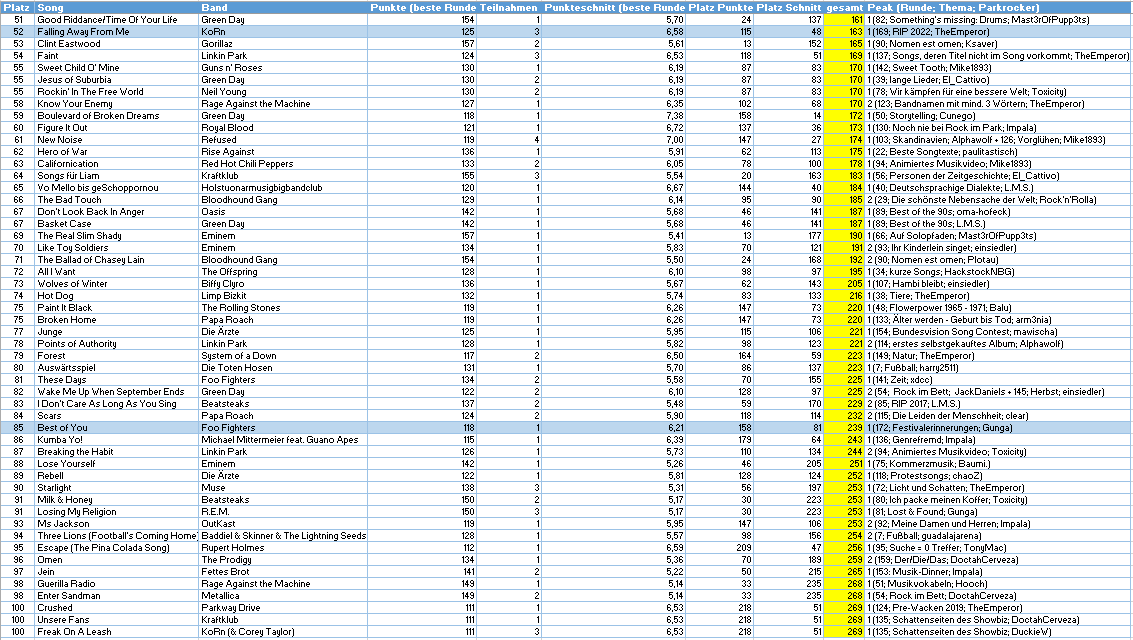Select the band cell 'Holstuonarmusigbigbandclub'
This screenshot has width=1133, height=640.
[x=283, y=188]
